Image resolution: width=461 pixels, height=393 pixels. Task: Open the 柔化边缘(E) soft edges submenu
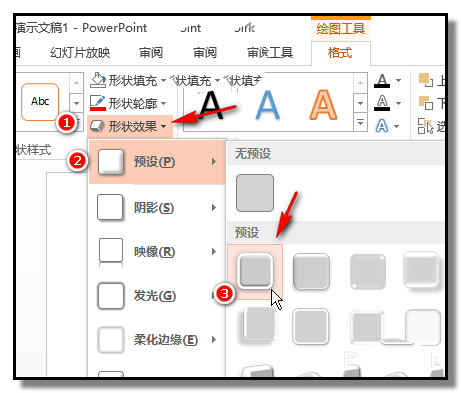point(157,340)
